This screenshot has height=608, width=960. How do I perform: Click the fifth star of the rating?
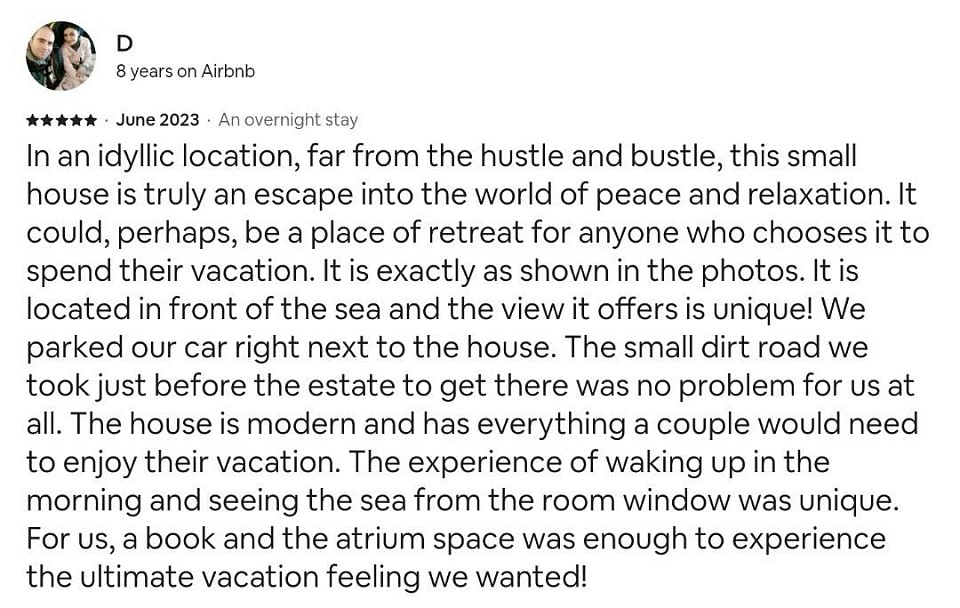click(89, 120)
